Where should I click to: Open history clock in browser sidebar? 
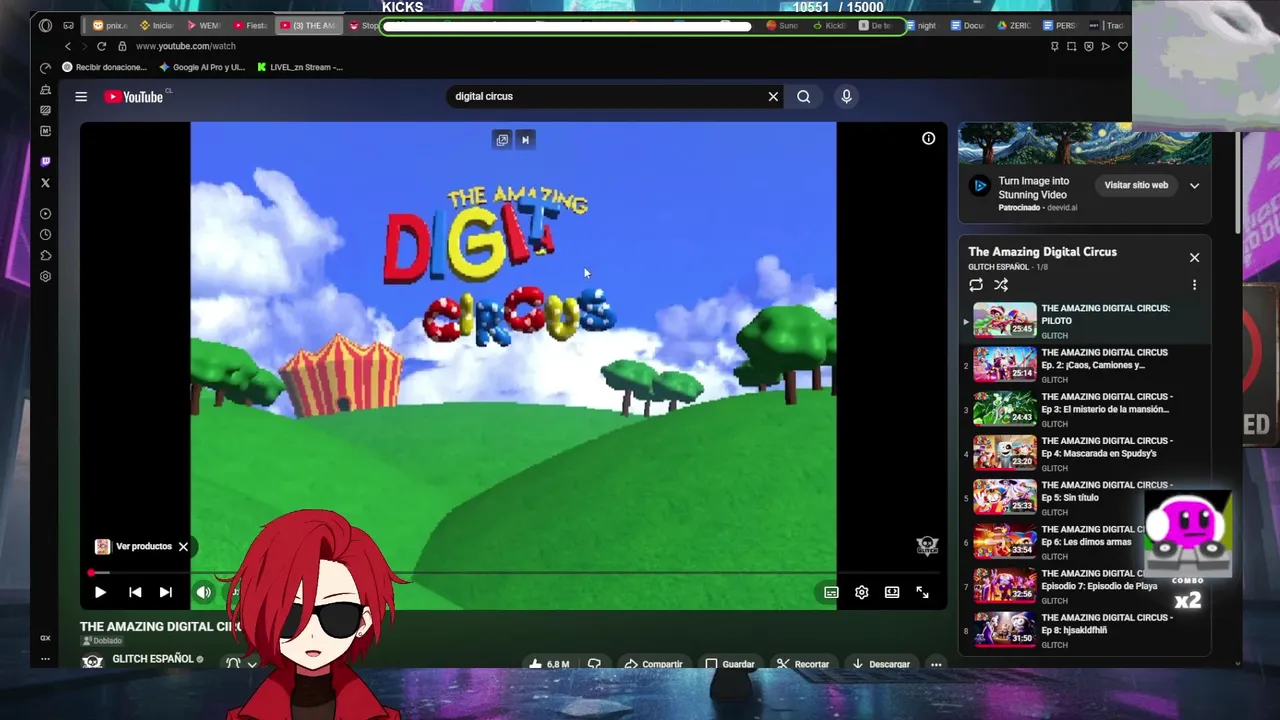[45, 235]
